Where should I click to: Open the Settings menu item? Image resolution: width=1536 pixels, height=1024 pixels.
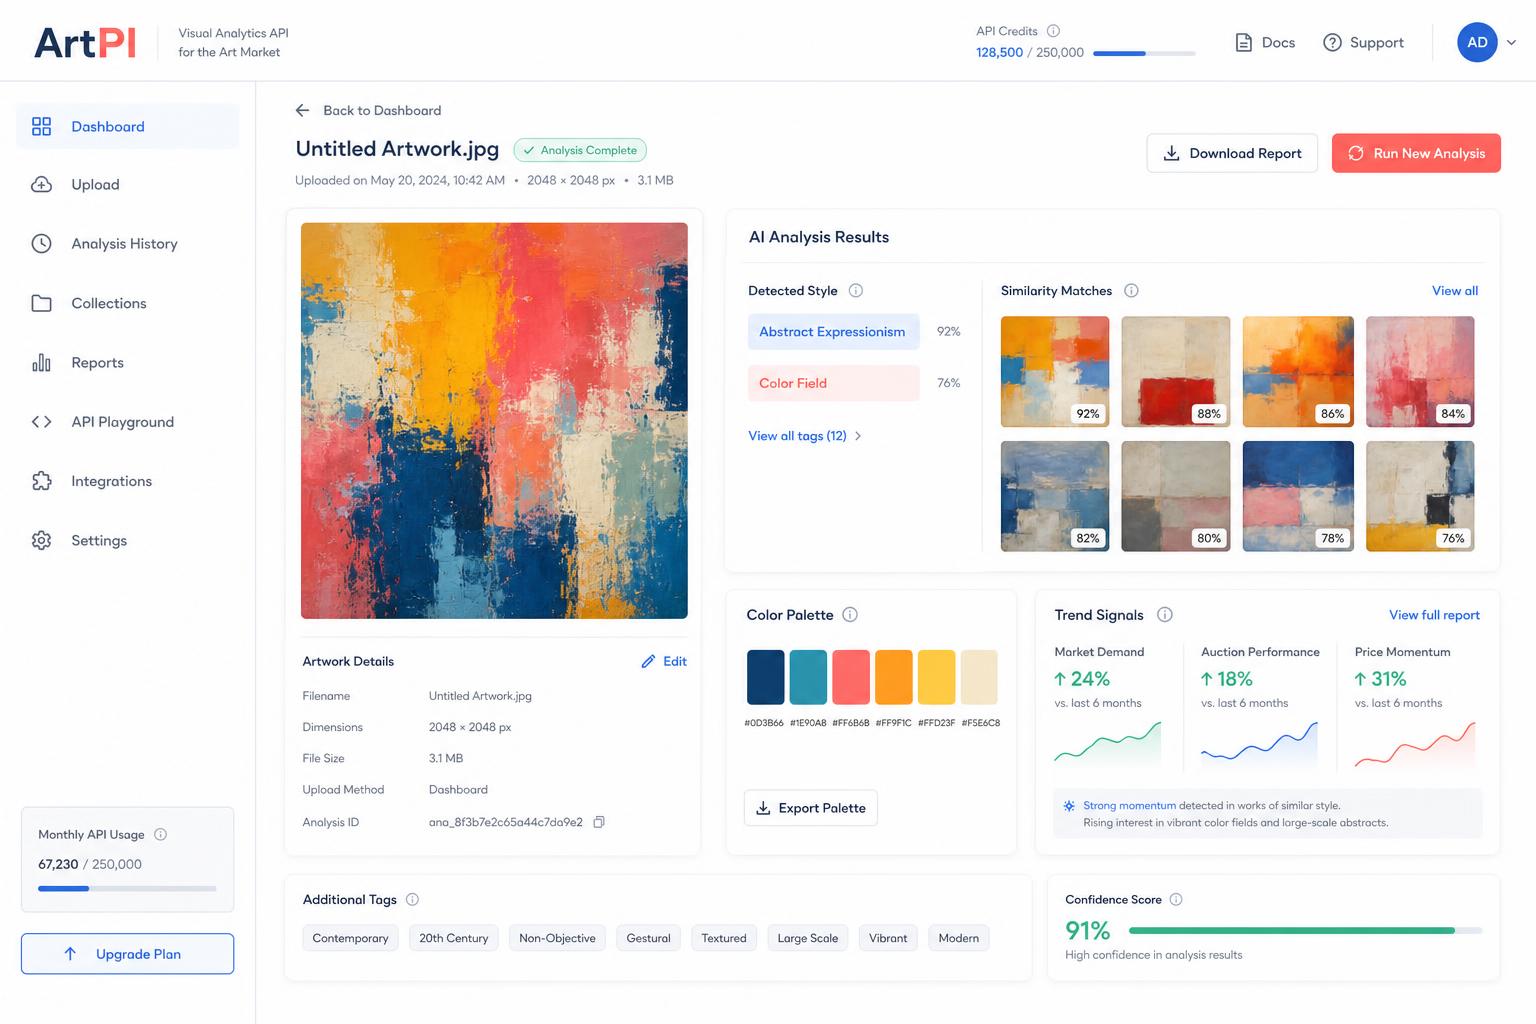[x=128, y=540]
